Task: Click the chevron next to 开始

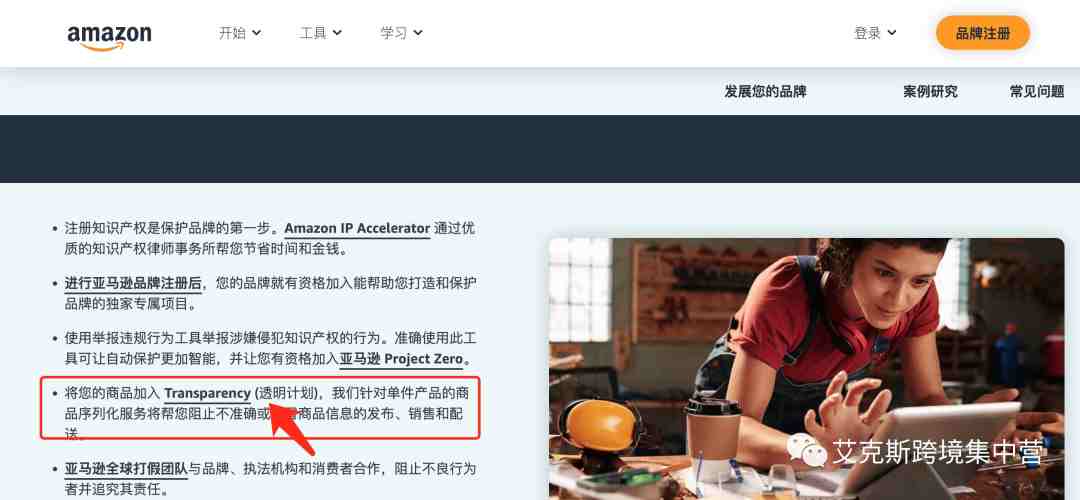Action: [x=256, y=33]
